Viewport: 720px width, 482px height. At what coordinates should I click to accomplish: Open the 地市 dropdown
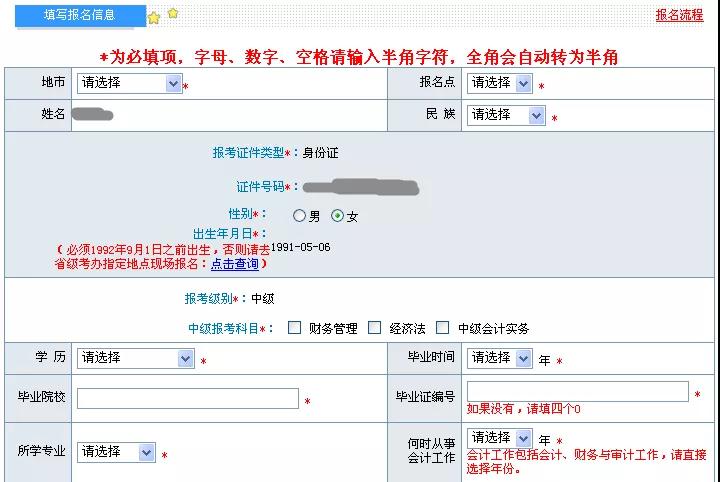pyautogui.click(x=129, y=84)
